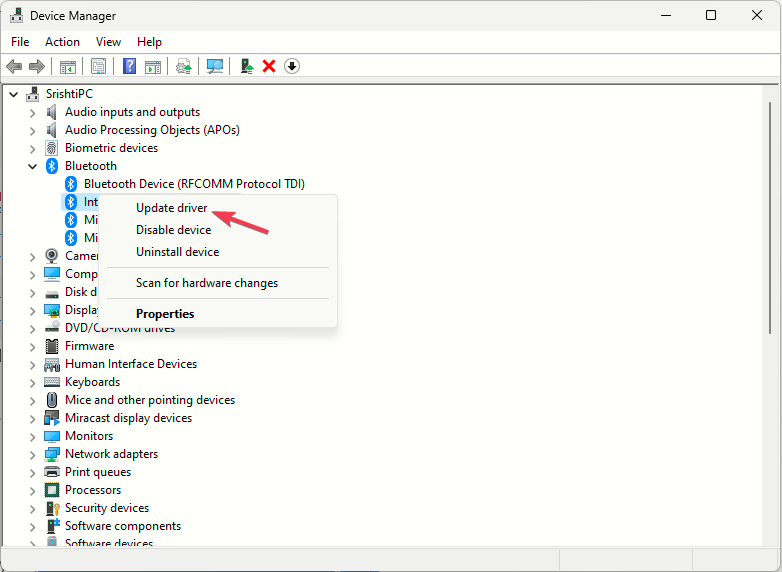Viewport: 782px width, 572px height.
Task: Toggle the action pane toolbar icon
Action: 153,66
